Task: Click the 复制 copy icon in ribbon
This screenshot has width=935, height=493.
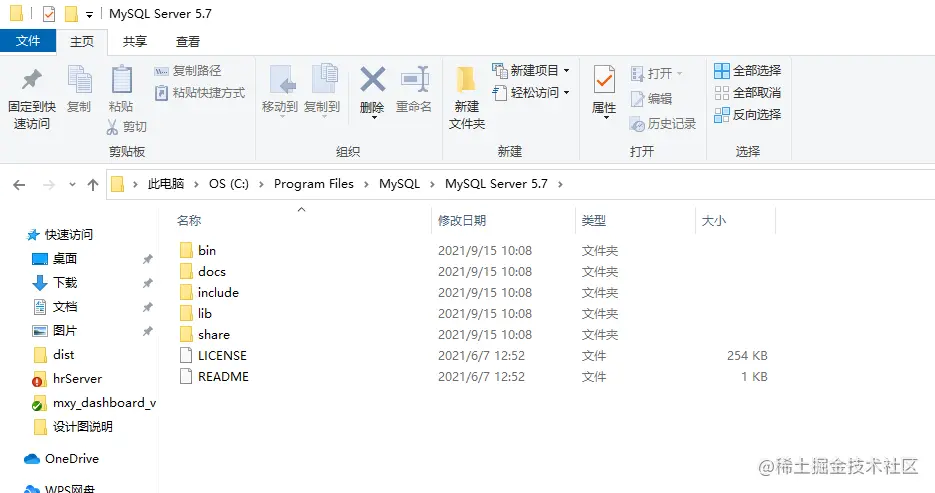Action: pos(79,80)
